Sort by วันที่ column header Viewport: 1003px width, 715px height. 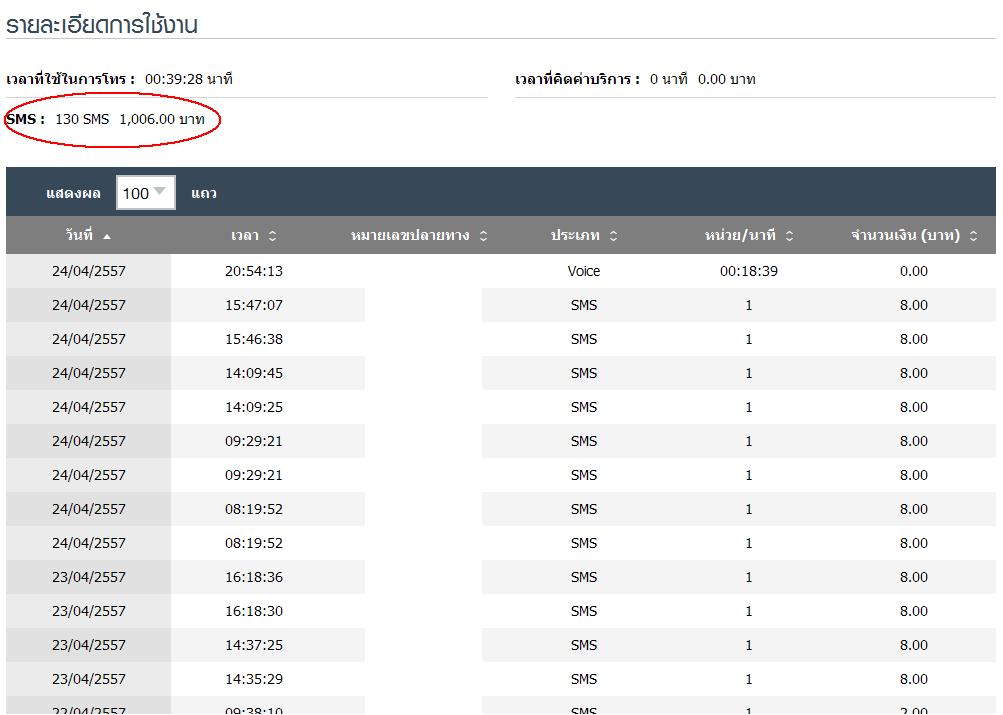[88, 235]
